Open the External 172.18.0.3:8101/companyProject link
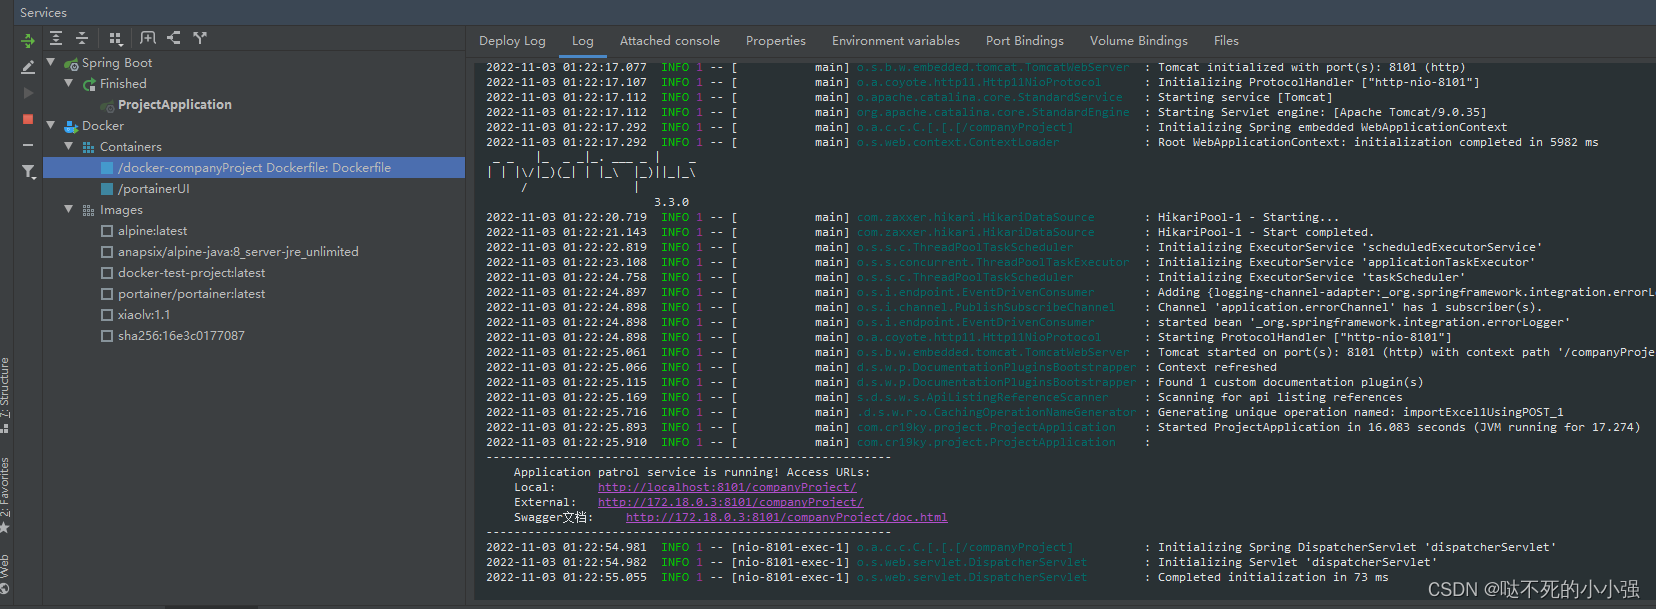The height and width of the screenshot is (609, 1656). click(x=731, y=503)
